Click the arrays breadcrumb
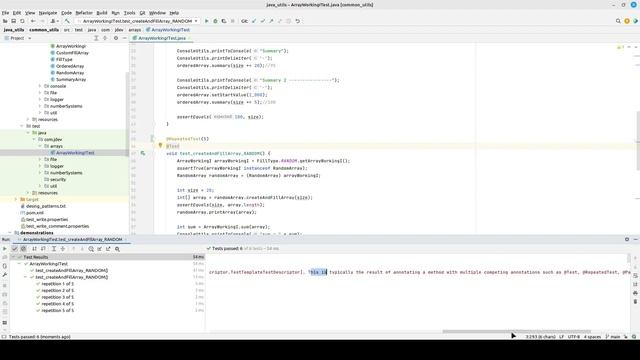This screenshot has height=360, width=640. 135,30
